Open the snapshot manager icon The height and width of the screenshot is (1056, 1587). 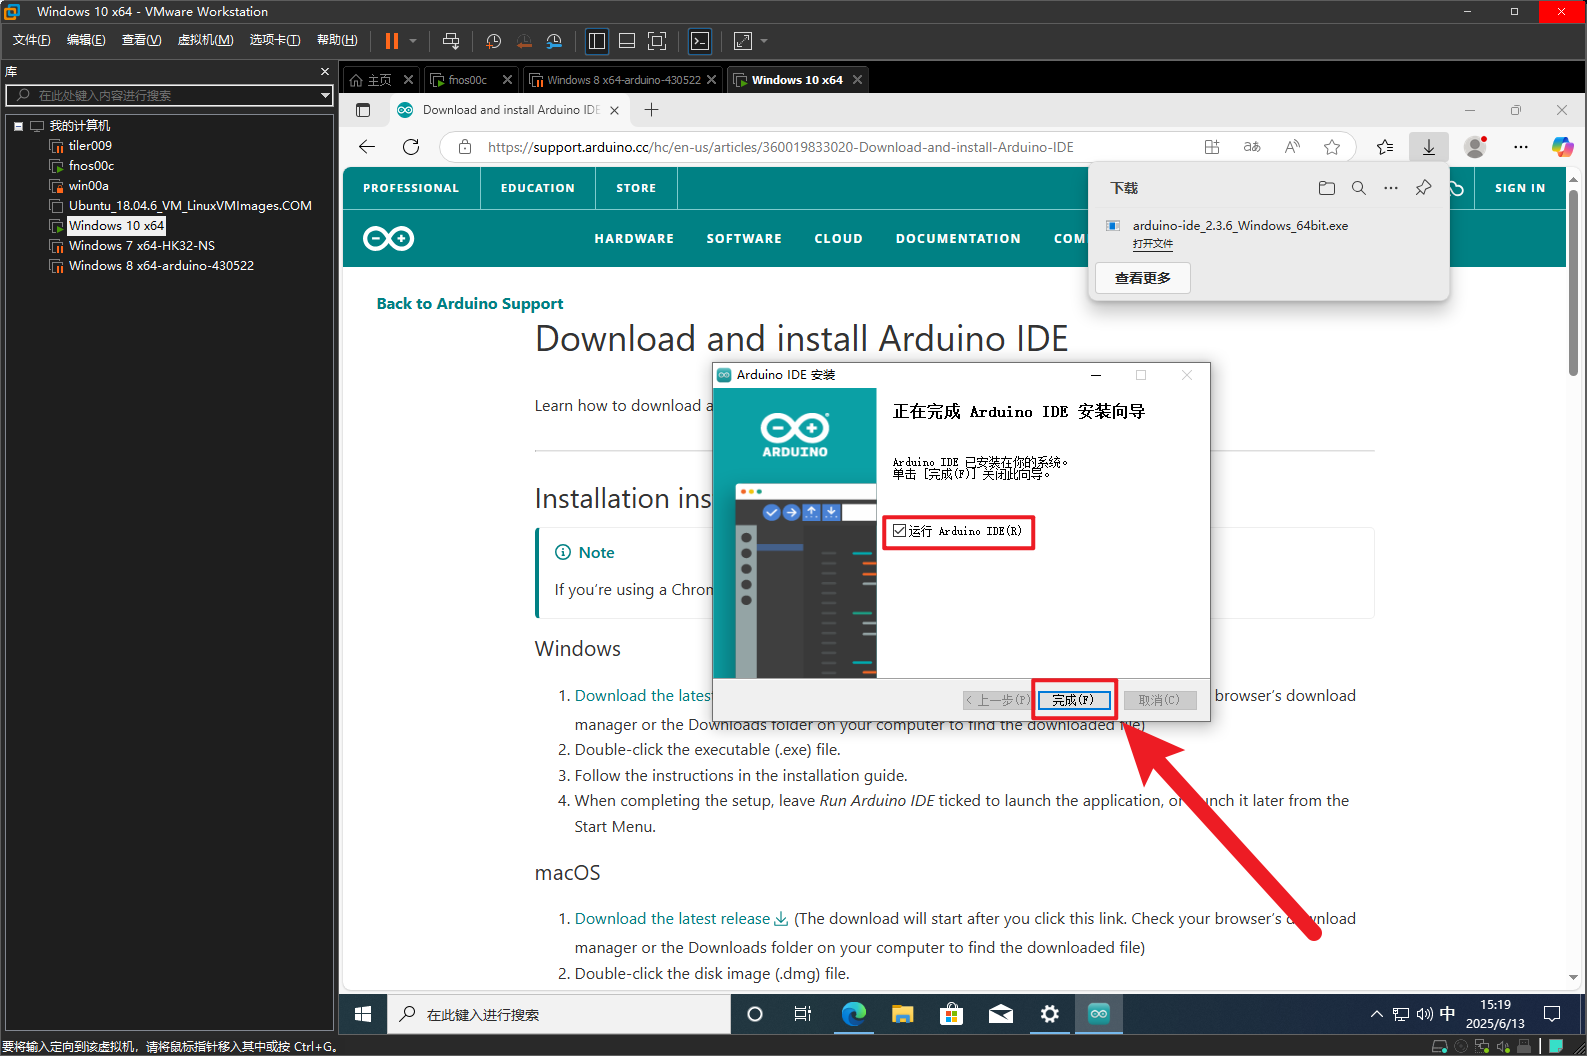click(x=554, y=41)
